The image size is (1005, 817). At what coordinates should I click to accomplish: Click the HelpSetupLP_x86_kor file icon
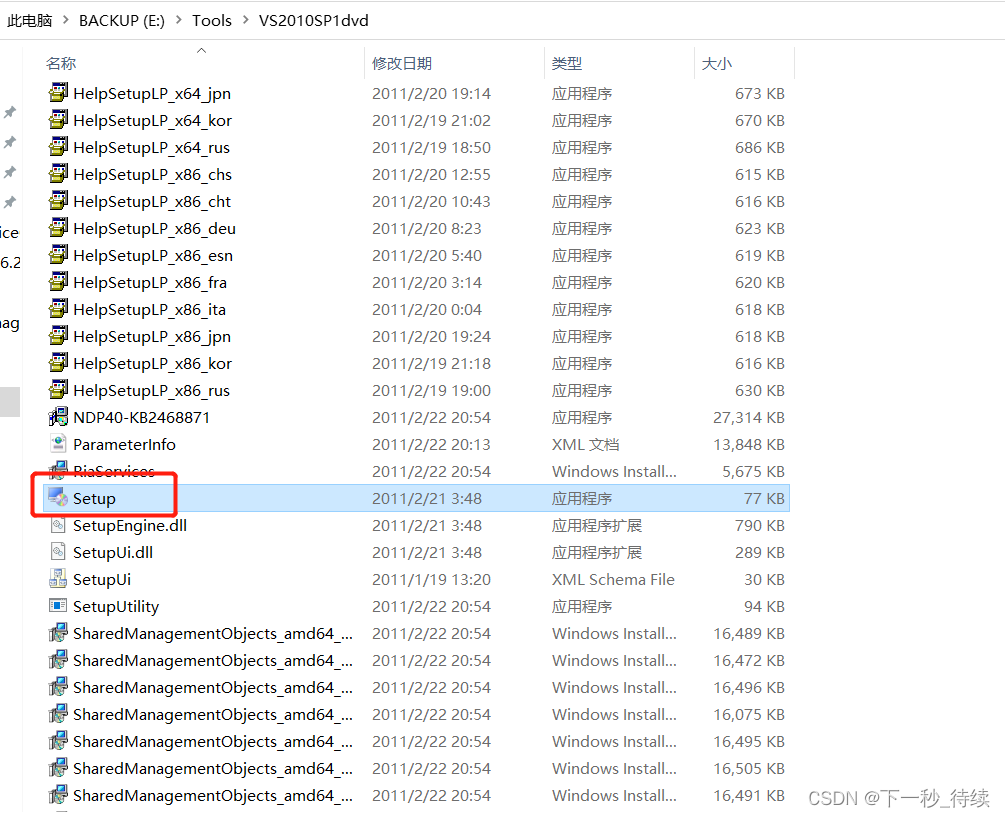coord(58,362)
